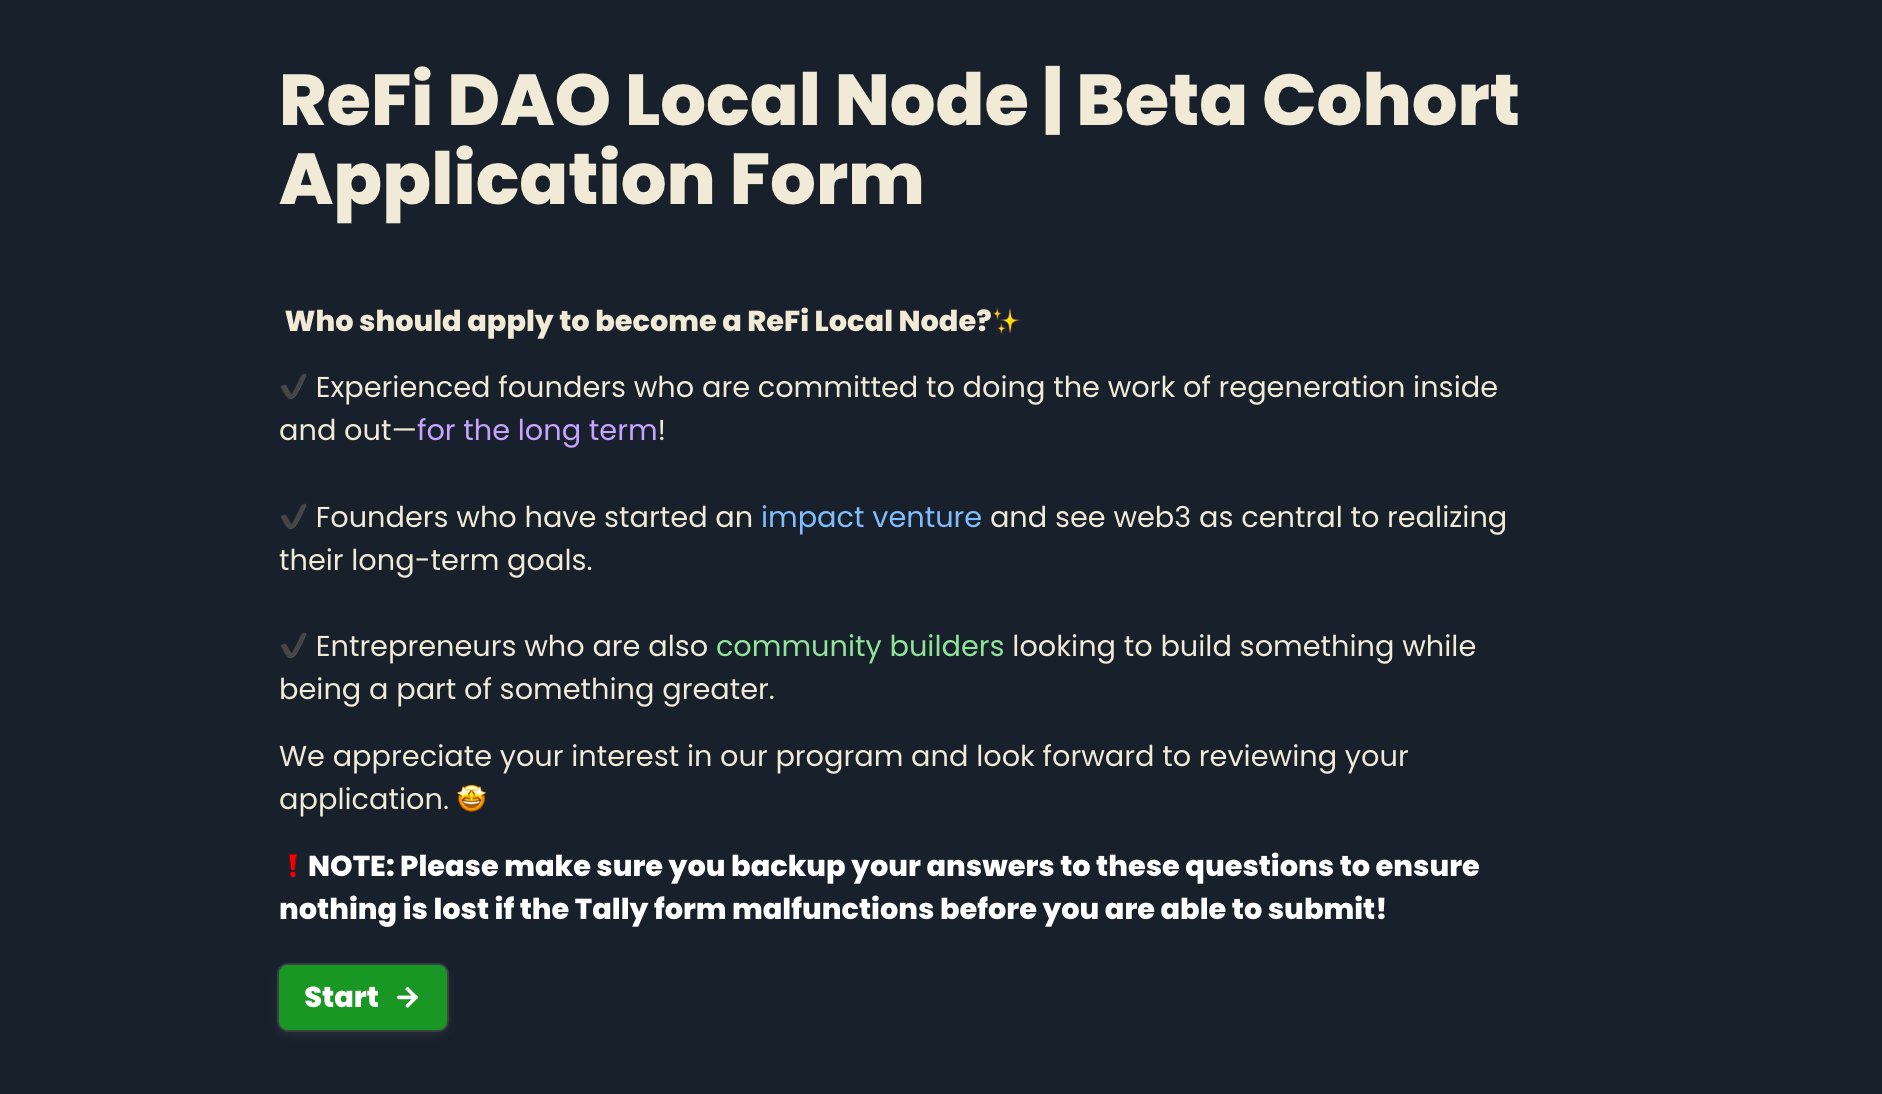
Task: Open the purple "for the long term" text
Action: [x=537, y=430]
